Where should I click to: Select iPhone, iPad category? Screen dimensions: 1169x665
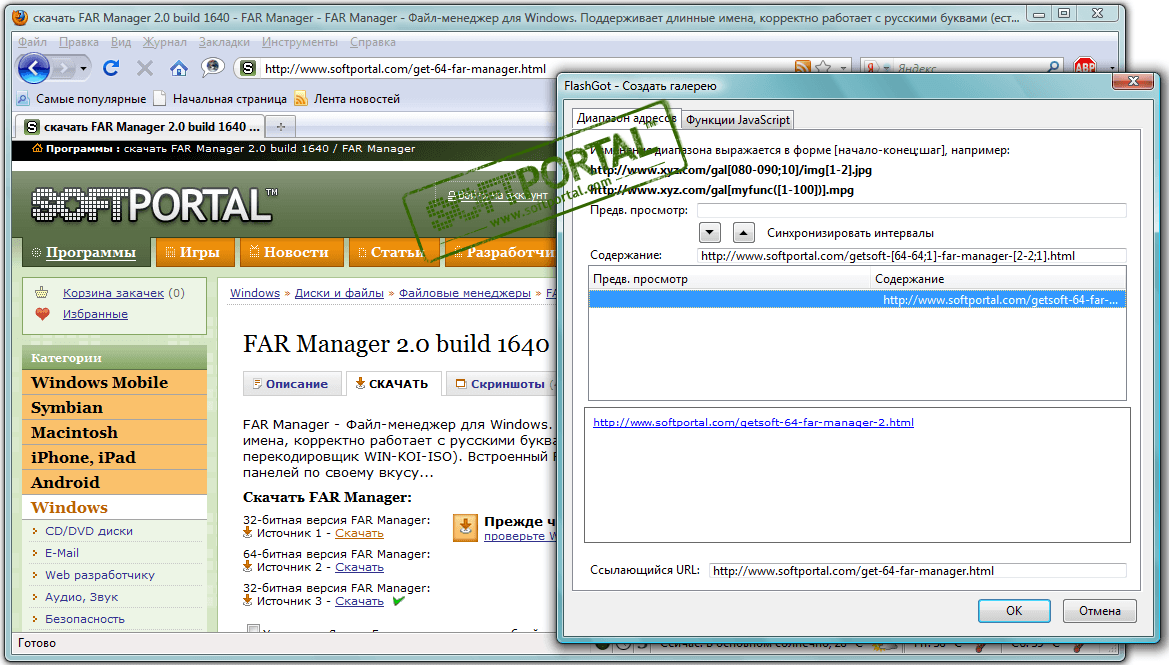coord(114,457)
